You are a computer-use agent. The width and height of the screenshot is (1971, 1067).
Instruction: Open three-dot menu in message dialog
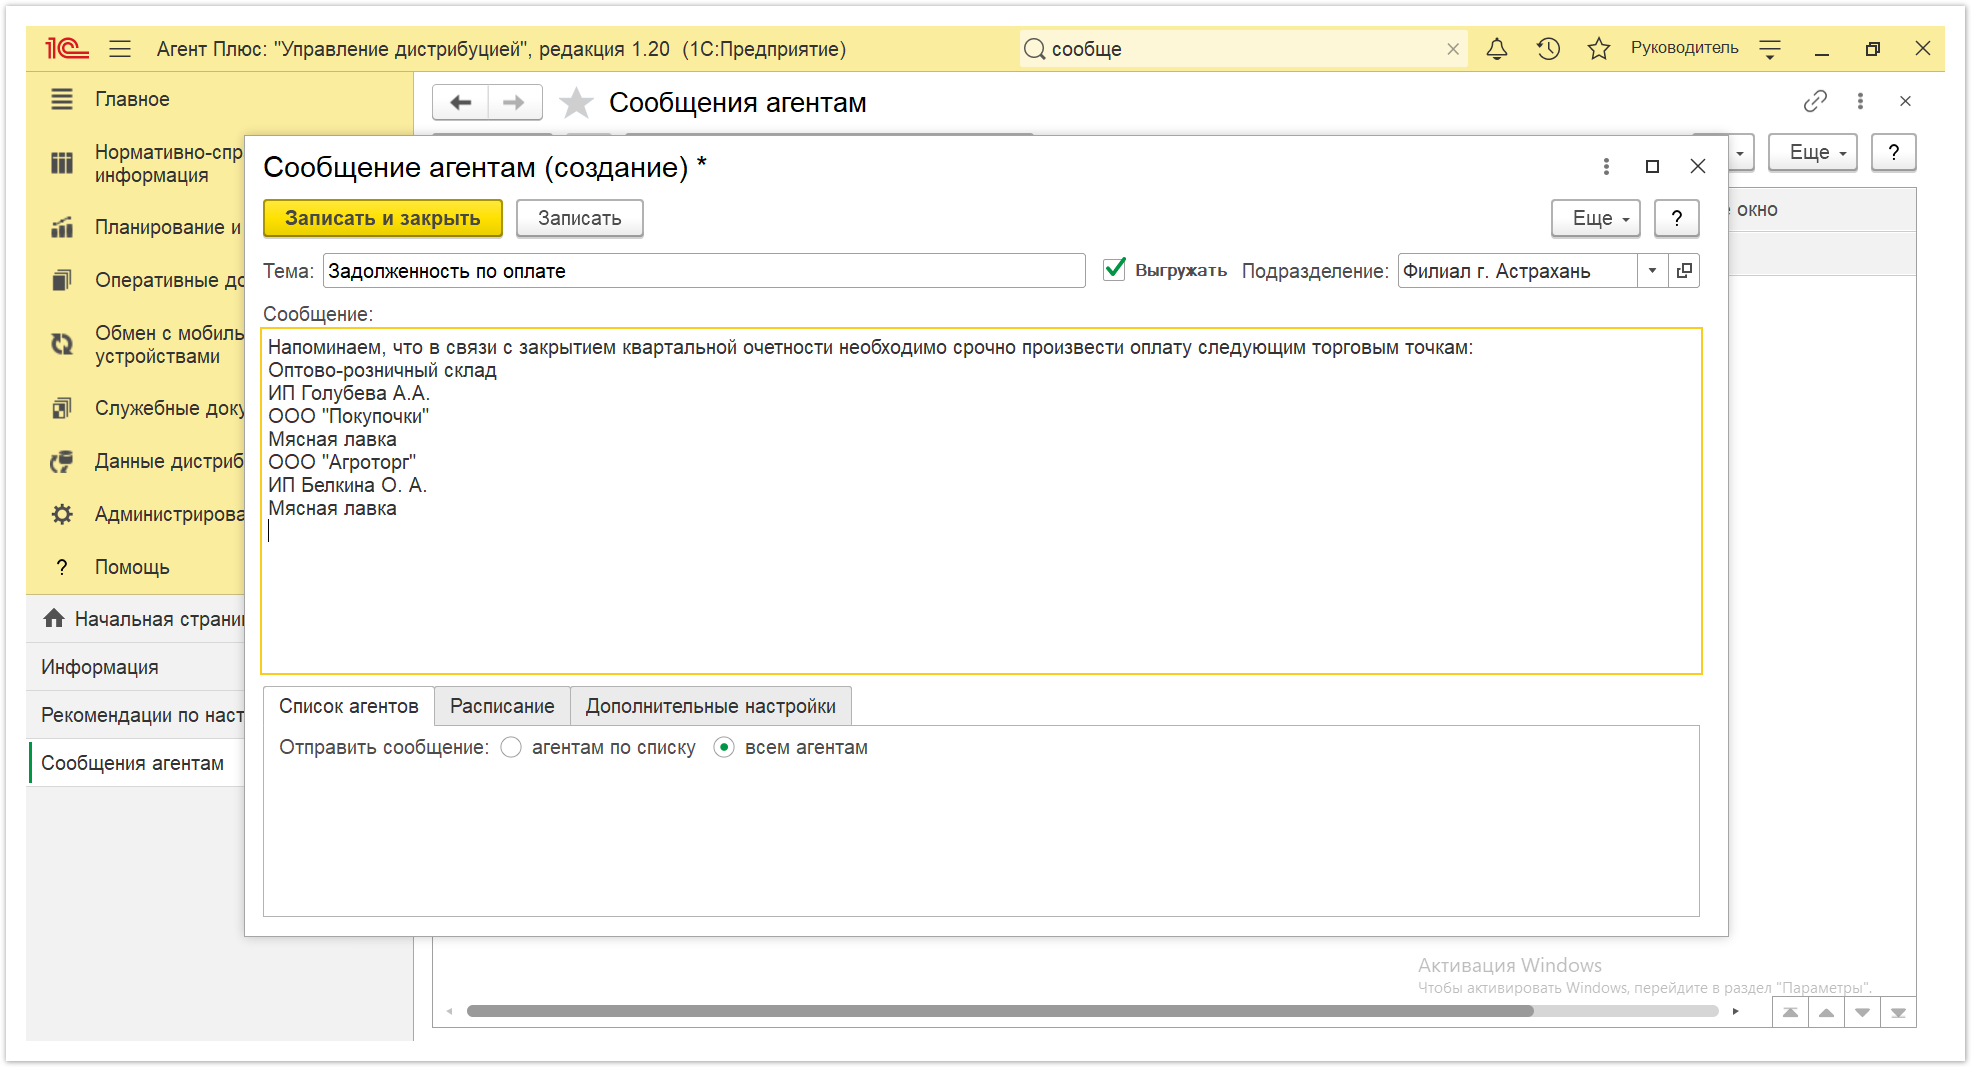(1606, 167)
